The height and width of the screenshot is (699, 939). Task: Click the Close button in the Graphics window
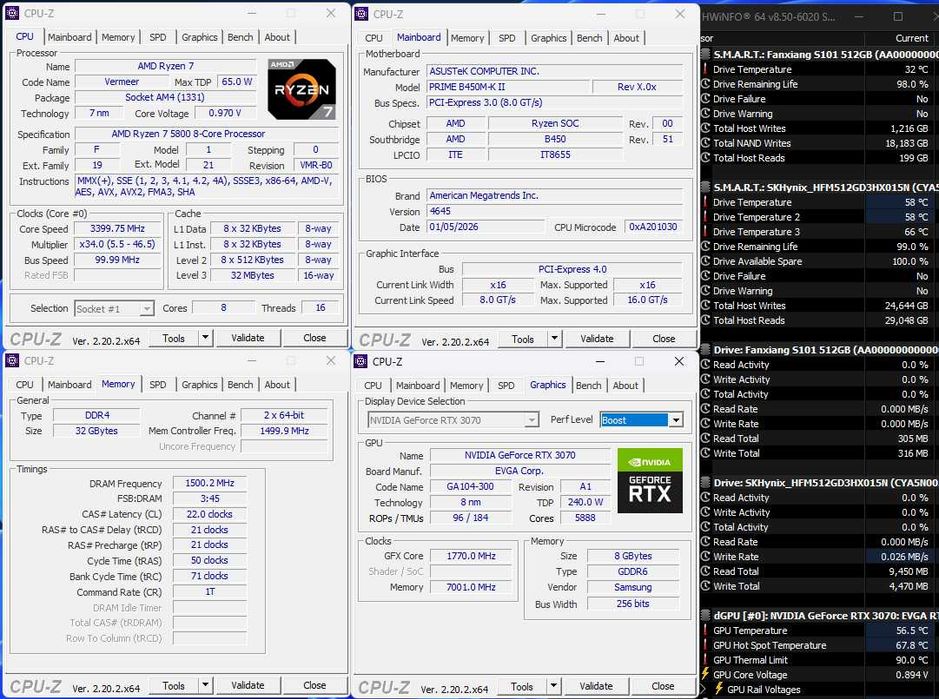[662, 686]
